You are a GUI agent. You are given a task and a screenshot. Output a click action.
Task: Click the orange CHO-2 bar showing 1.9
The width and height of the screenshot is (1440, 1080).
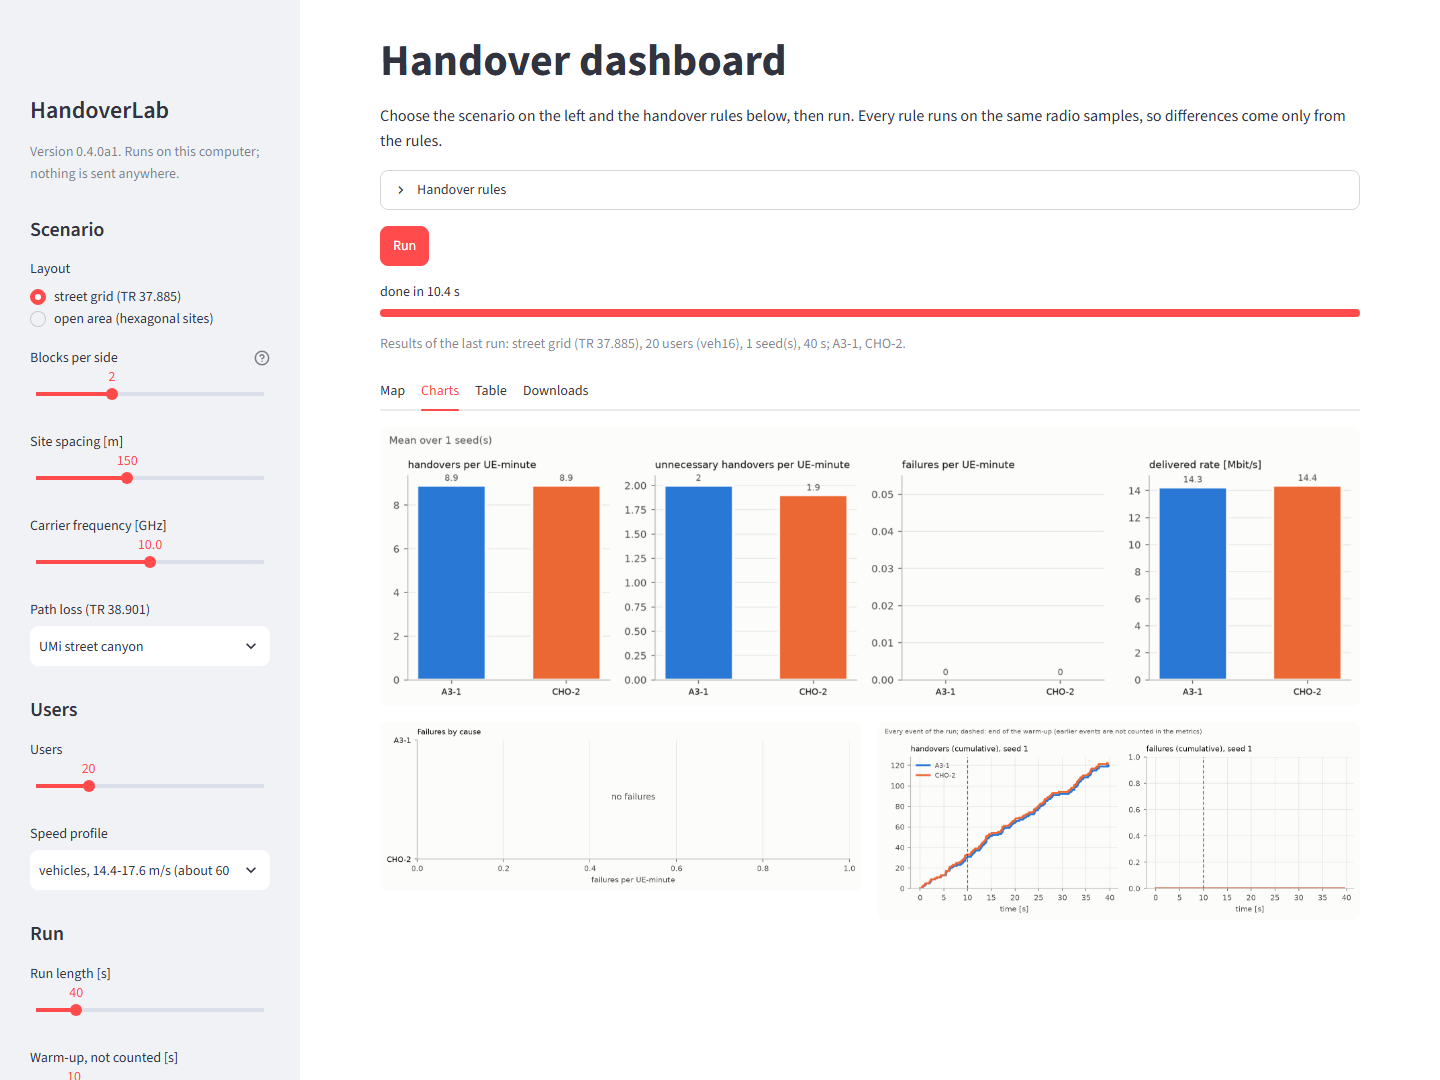813,588
